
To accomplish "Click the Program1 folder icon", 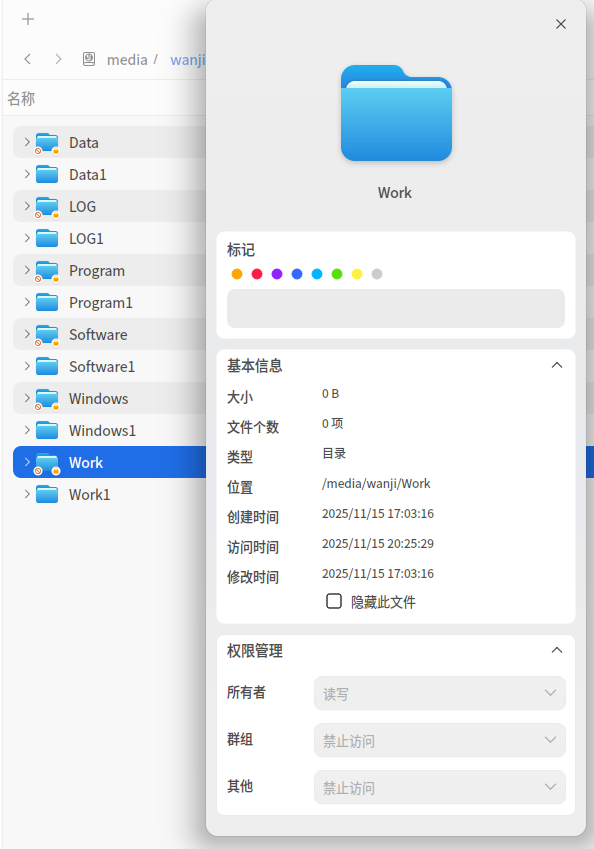I will tap(47, 302).
